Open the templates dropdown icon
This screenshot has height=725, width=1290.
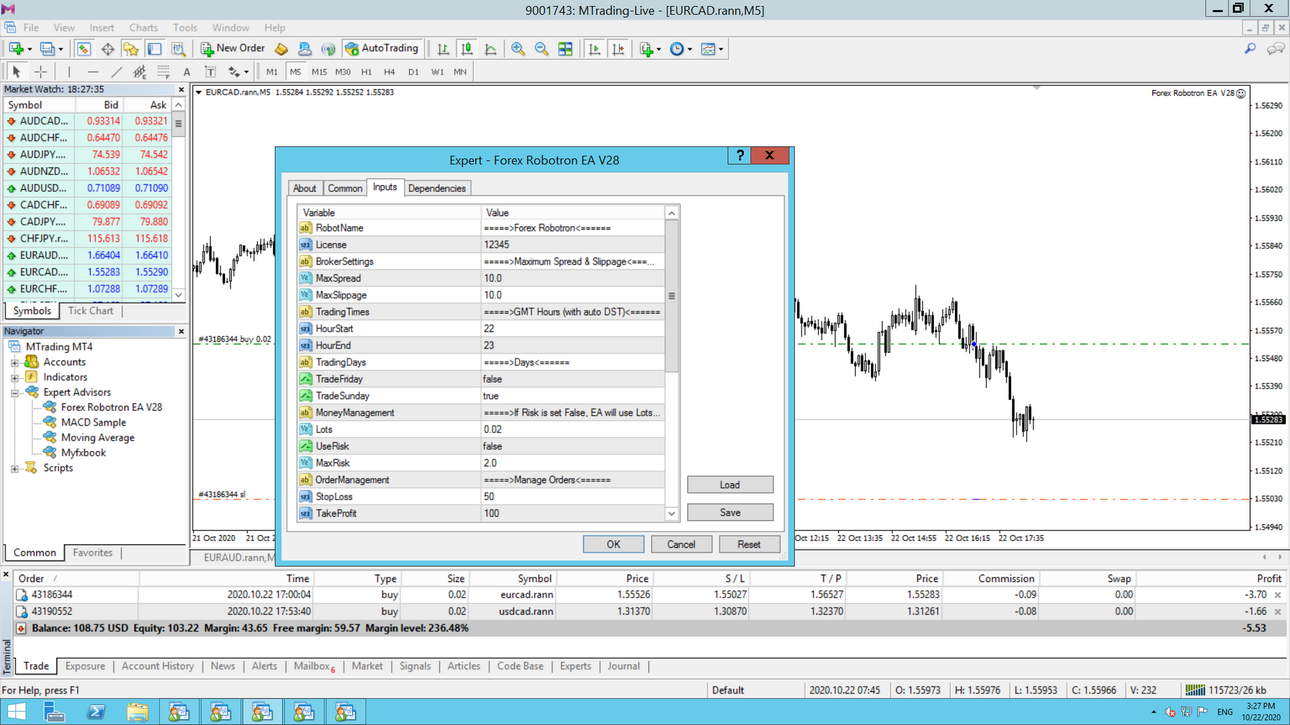tap(712, 48)
